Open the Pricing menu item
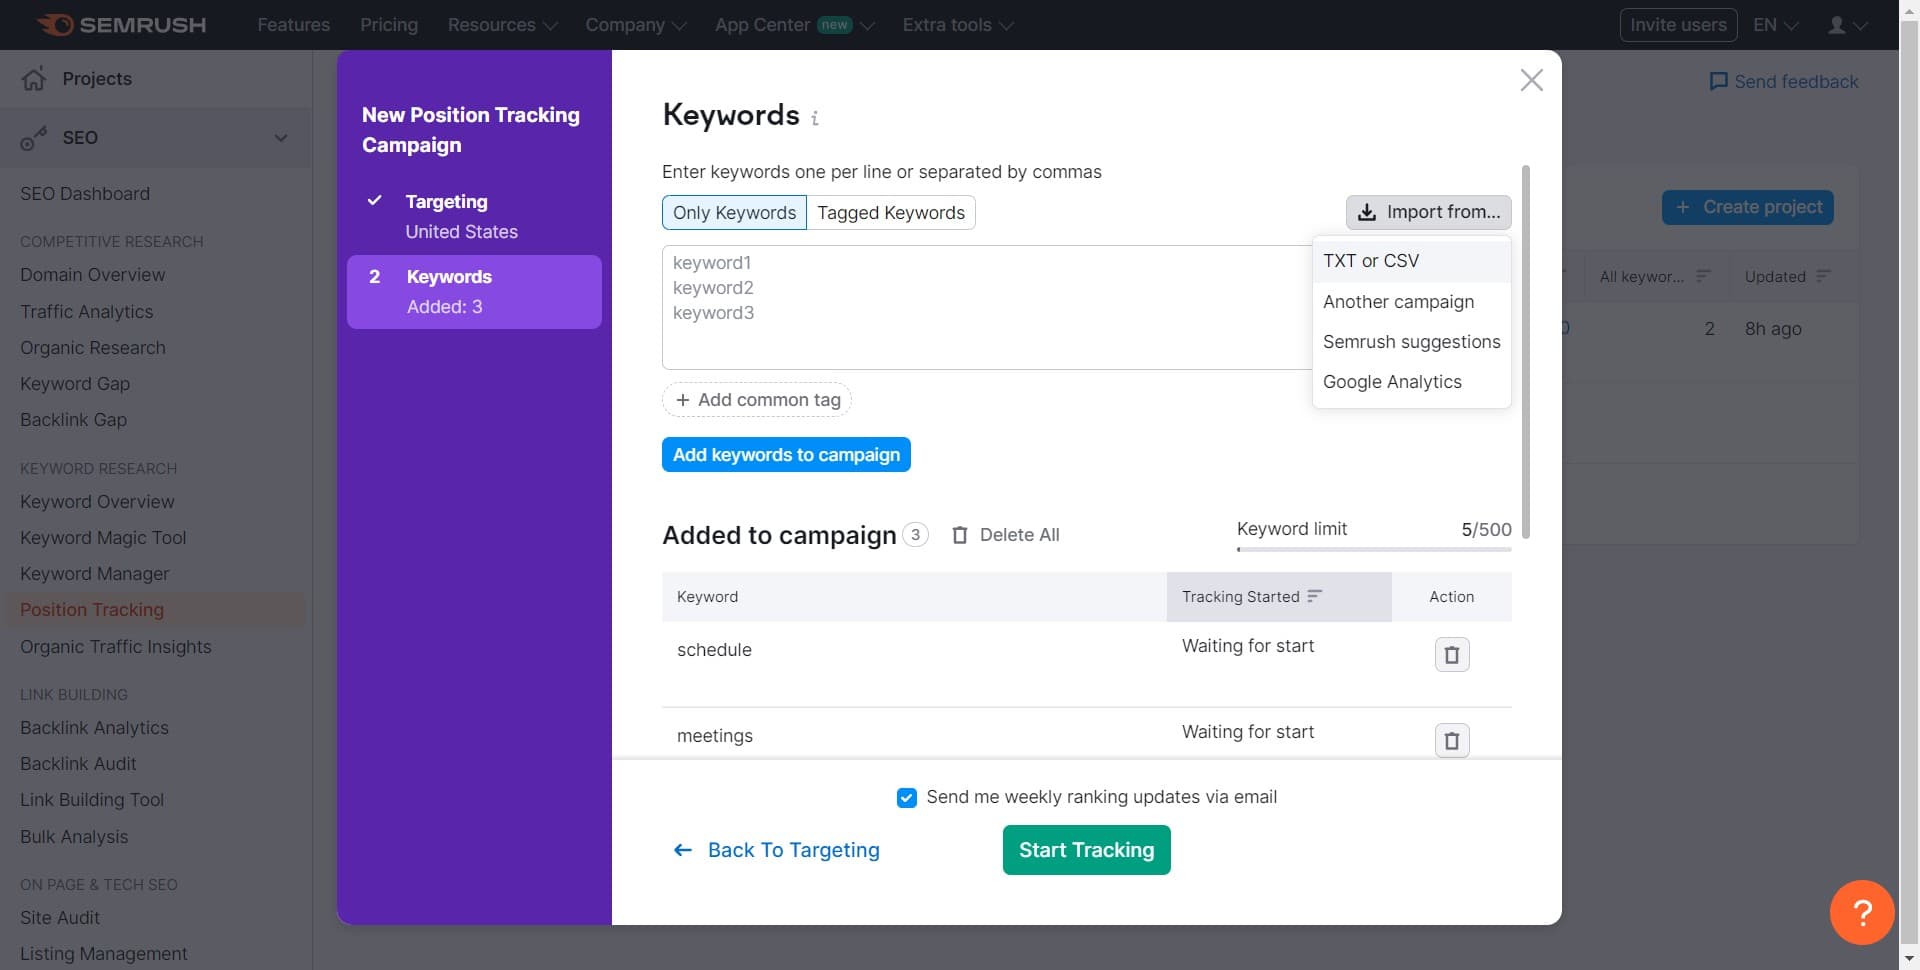 click(388, 24)
